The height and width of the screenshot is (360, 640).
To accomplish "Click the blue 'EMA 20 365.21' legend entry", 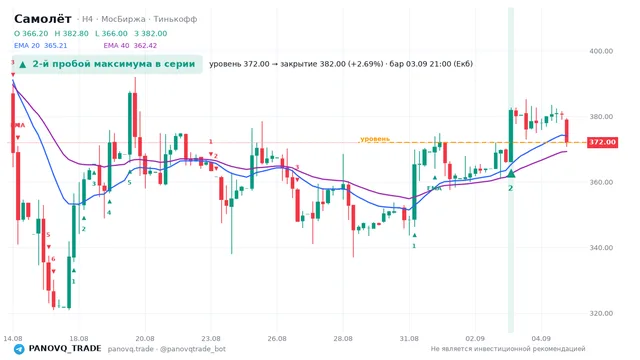I will point(40,45).
